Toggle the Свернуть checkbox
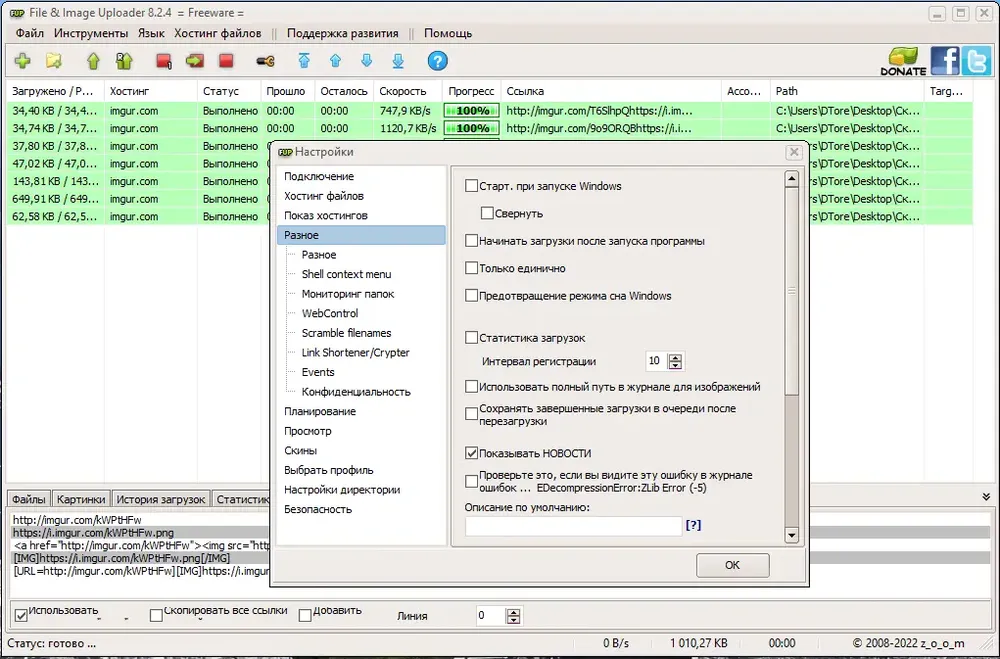Screen dimensions: 1000x659 pos(487,213)
